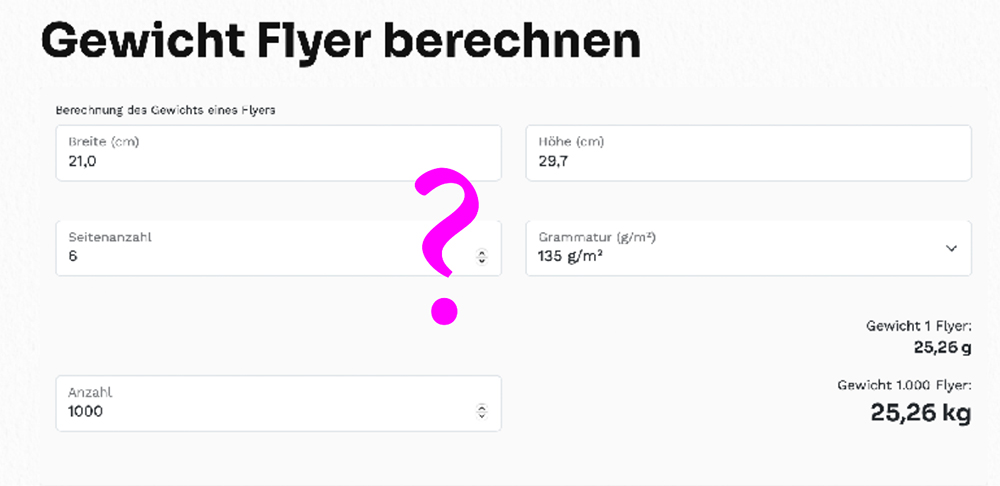Click the 29,7 height value
Viewport: 1000px width, 486px height.
[553, 161]
